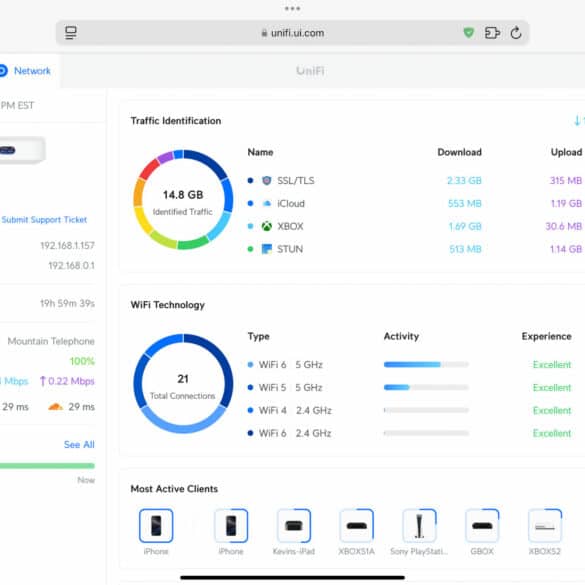Image resolution: width=585 pixels, height=585 pixels.
Task: Click the Excellent rating for WiFi 5
Action: point(552,388)
